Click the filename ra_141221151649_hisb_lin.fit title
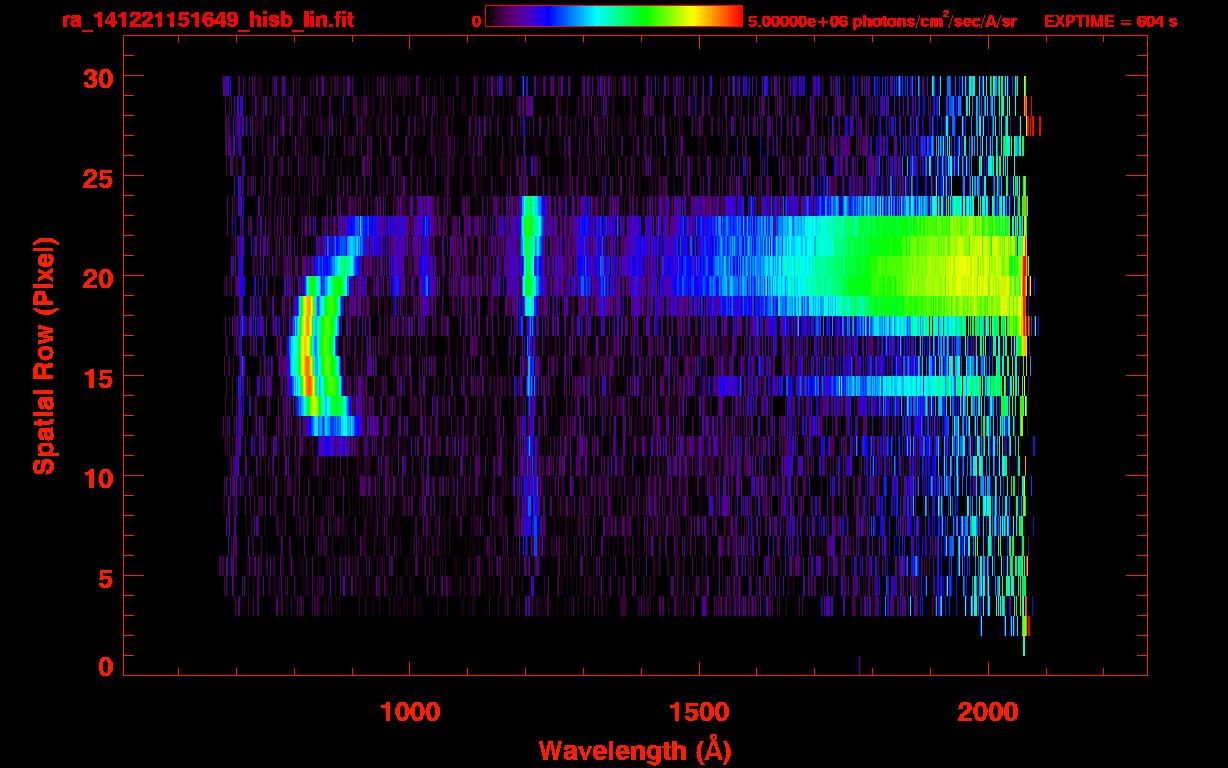Image resolution: width=1228 pixels, height=768 pixels. pyautogui.click(x=207, y=20)
